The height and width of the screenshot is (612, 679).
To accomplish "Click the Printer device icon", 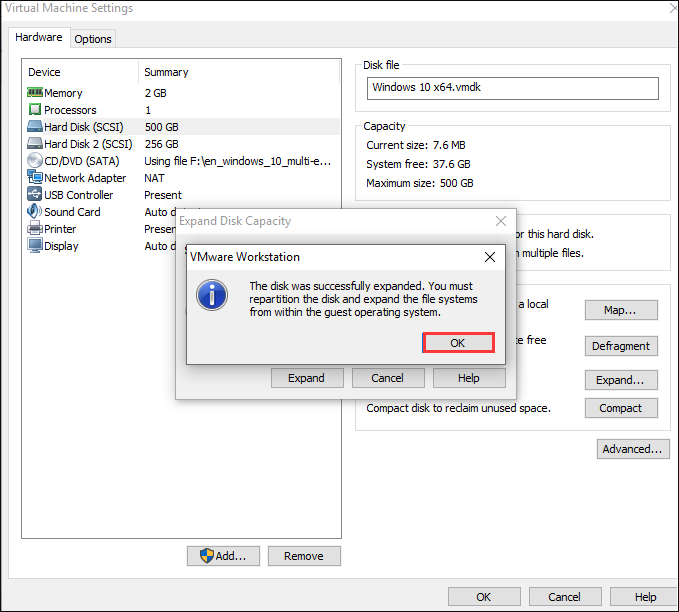I will pyautogui.click(x=35, y=228).
